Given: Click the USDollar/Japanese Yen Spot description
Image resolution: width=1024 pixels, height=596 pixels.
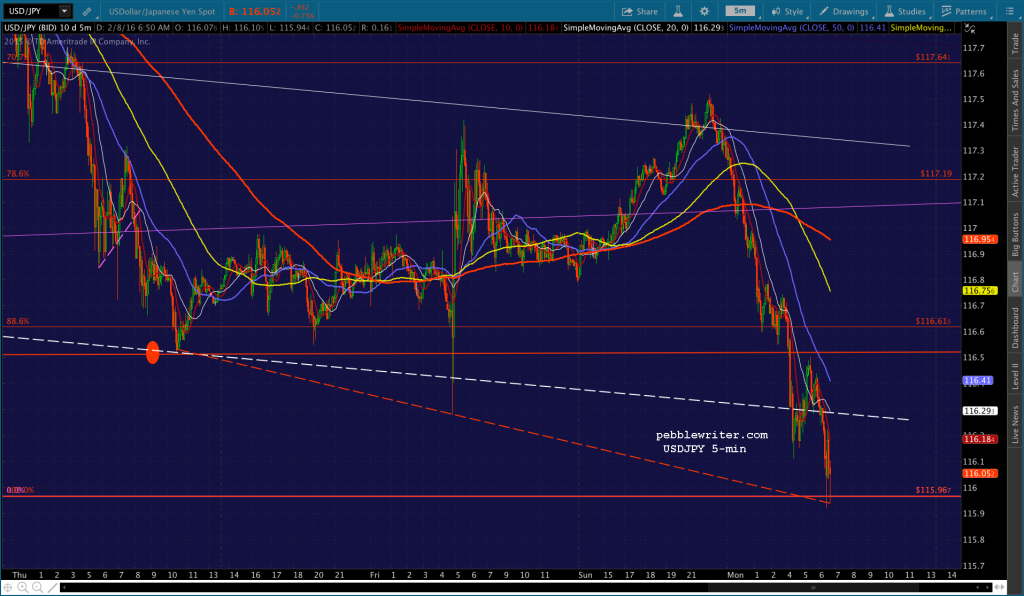Looking at the screenshot, I should pyautogui.click(x=161, y=11).
